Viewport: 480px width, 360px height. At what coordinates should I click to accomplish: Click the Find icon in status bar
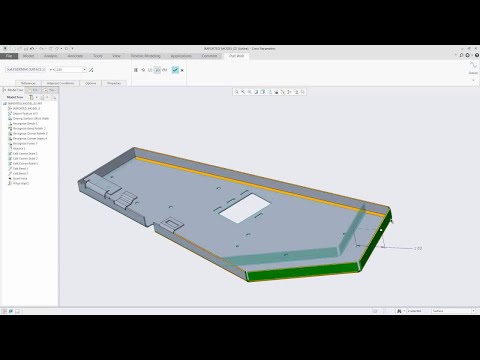pyautogui.click(x=399, y=311)
